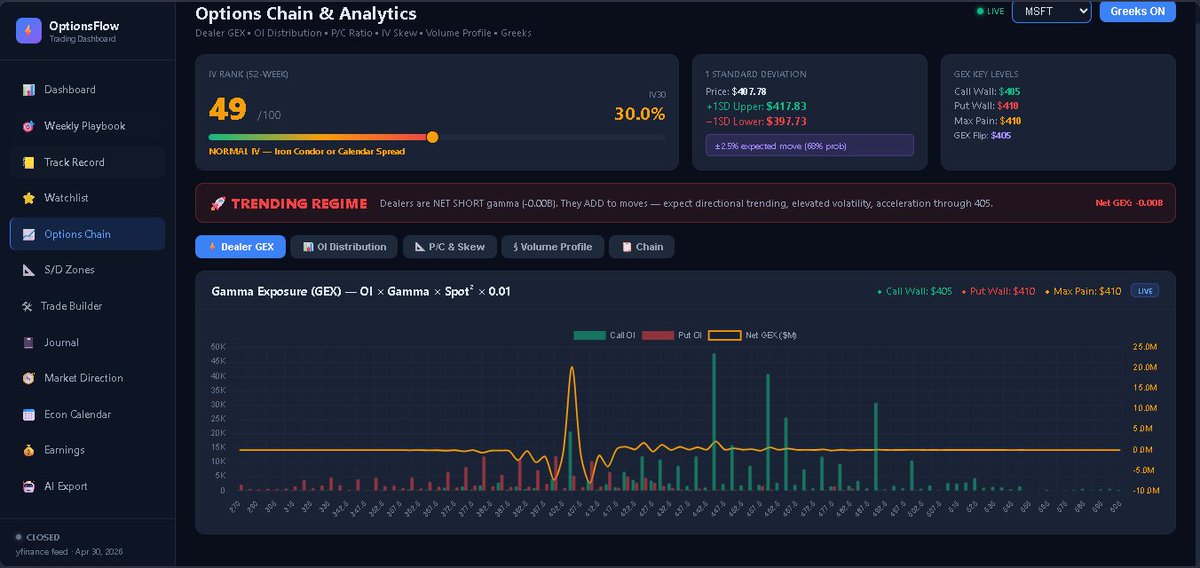Screen dimensions: 1200x568
Task: Click the IV Rank slider handle
Action: click(x=432, y=137)
